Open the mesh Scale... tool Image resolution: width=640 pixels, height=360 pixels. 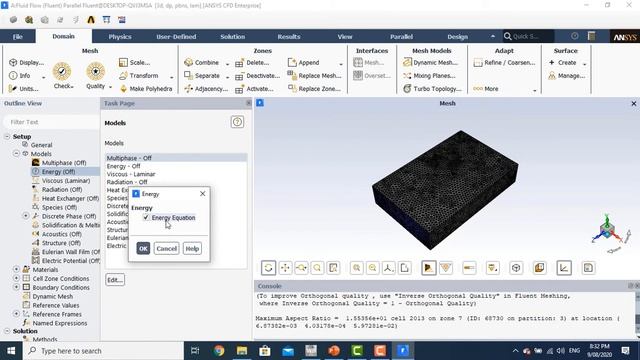[x=134, y=62]
